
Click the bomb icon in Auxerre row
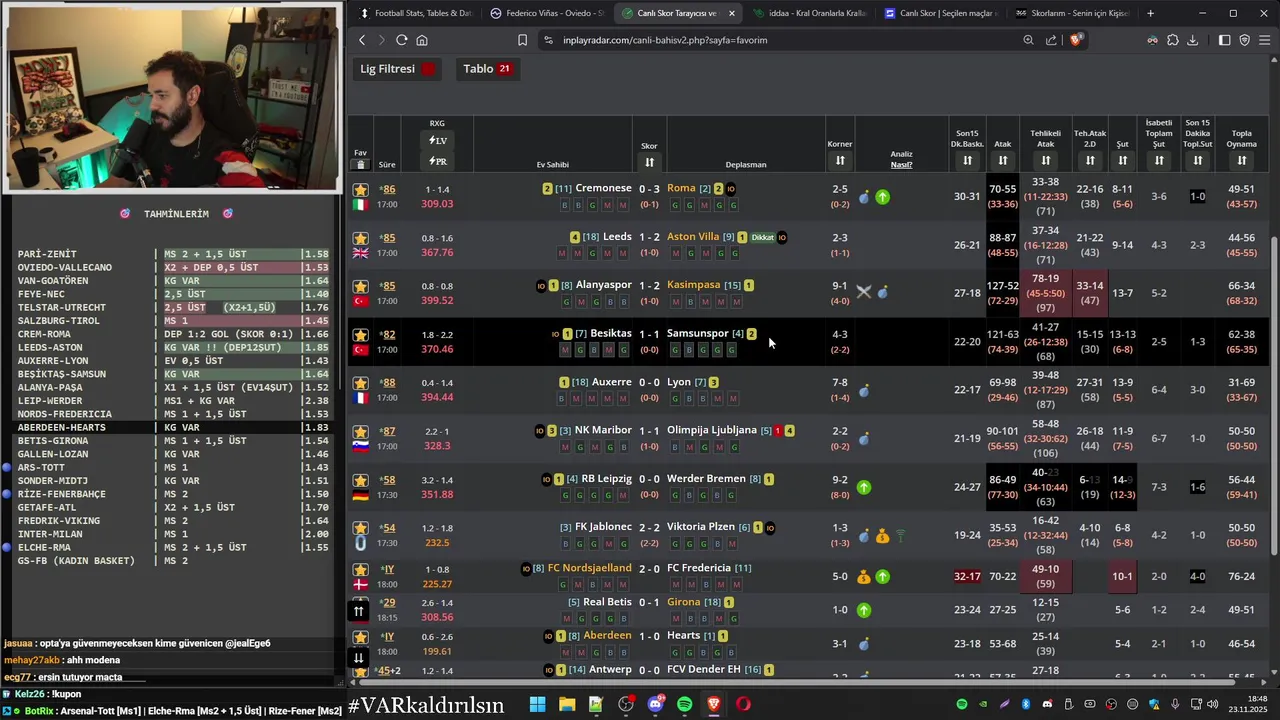864,390
